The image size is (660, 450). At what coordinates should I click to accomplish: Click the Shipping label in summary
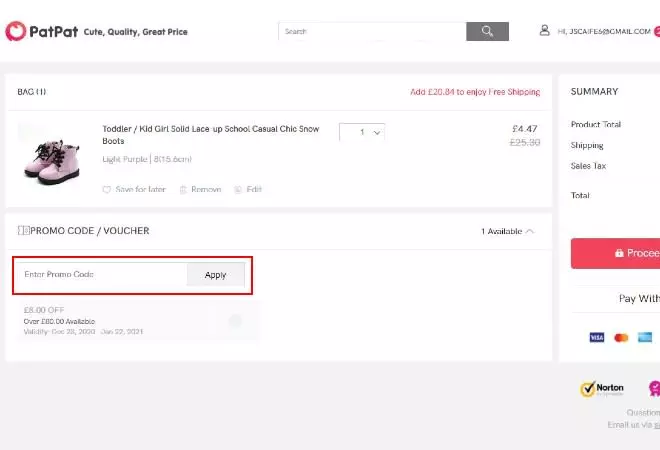[587, 145]
